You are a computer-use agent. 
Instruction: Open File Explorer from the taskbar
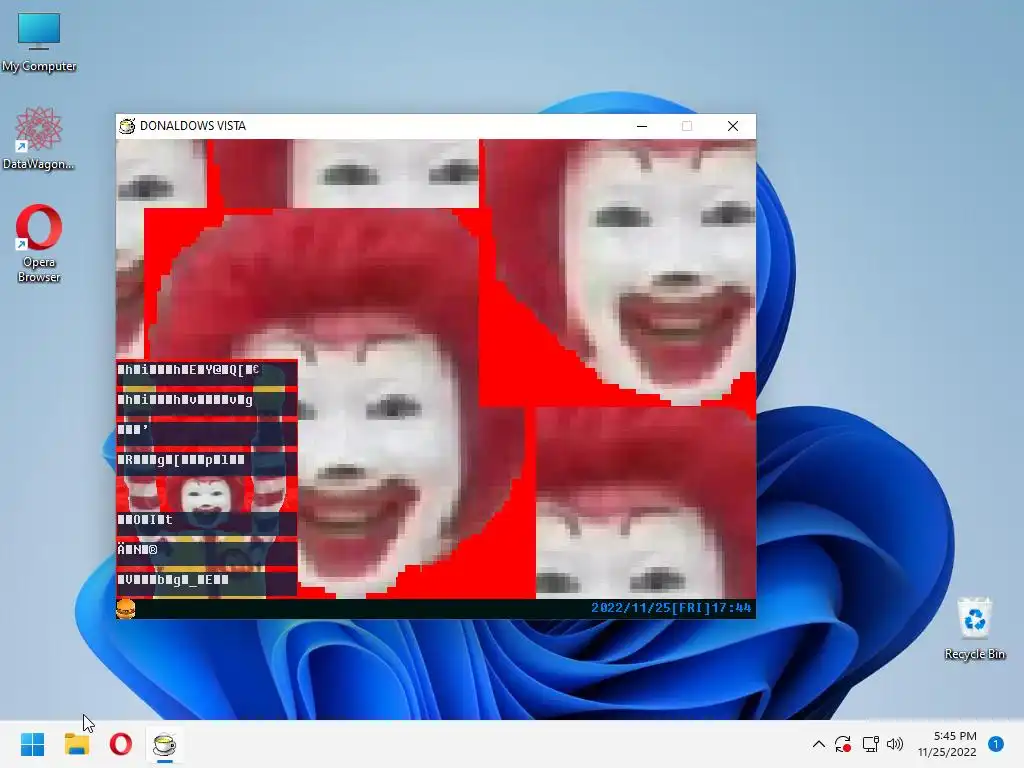(x=76, y=744)
